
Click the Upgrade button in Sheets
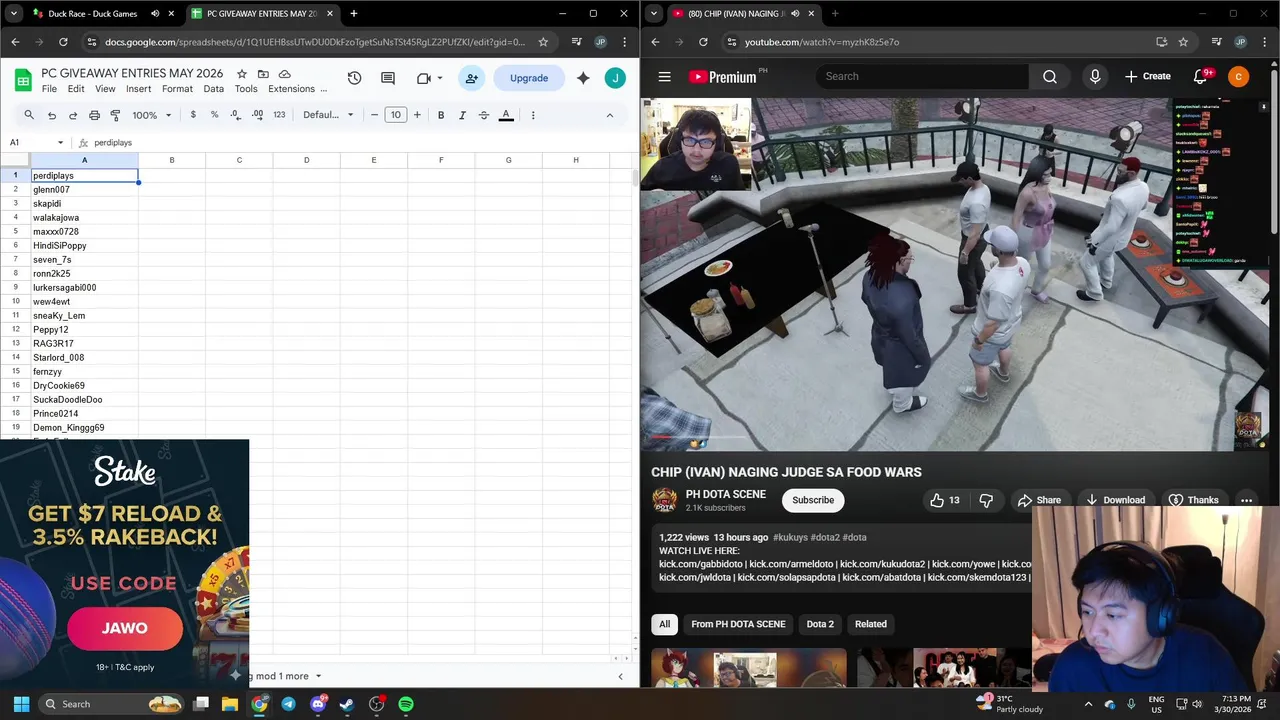[529, 78]
